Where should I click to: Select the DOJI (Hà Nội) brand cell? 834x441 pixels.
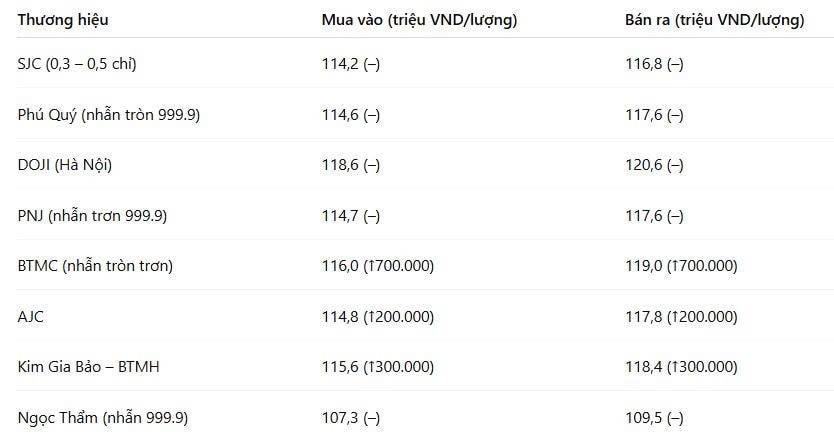[65, 165]
